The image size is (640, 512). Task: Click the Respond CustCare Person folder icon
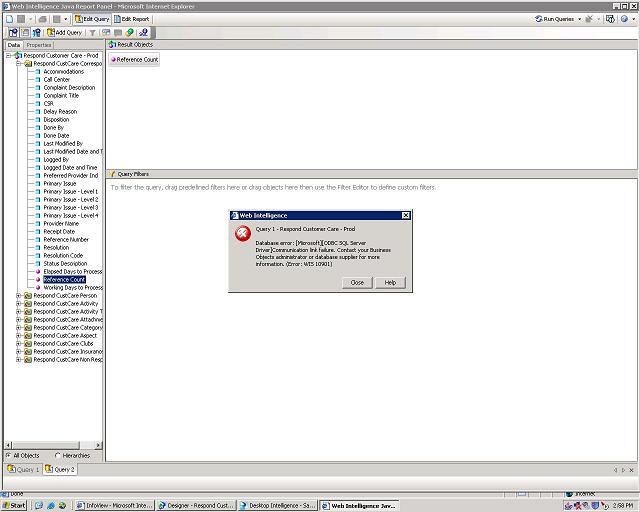pyautogui.click(x=28, y=296)
